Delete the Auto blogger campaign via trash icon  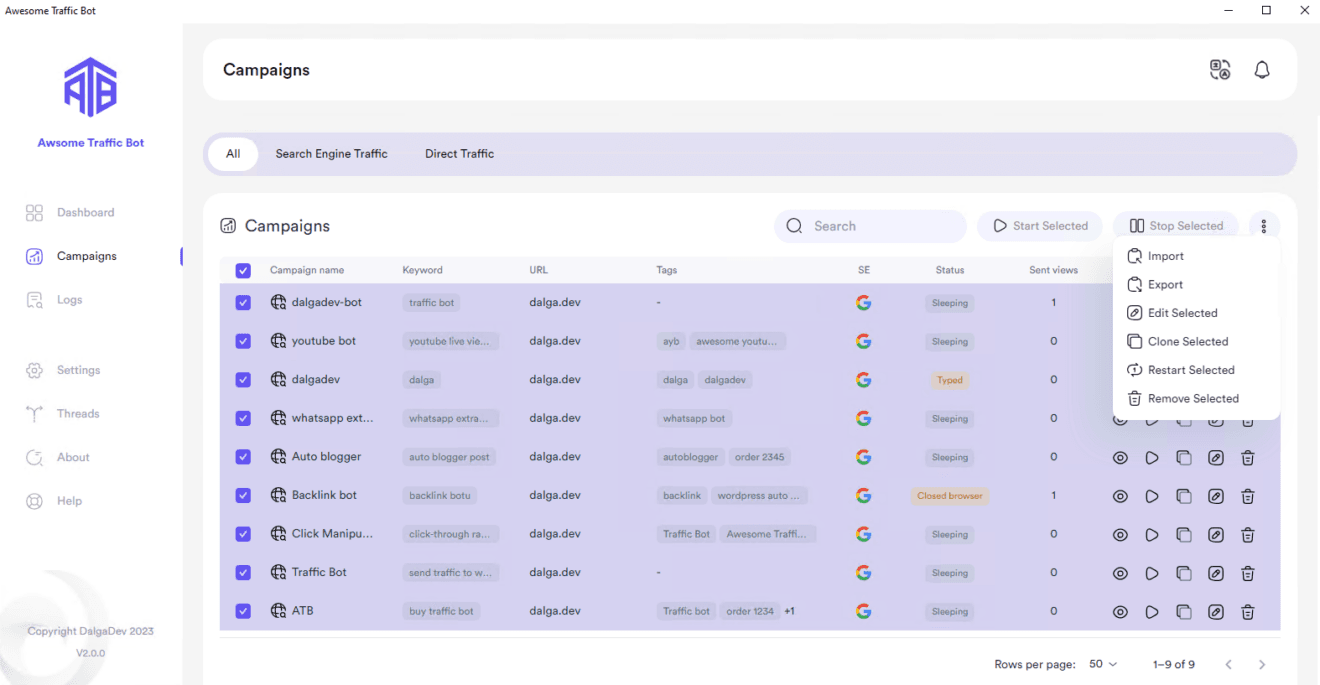(1247, 458)
